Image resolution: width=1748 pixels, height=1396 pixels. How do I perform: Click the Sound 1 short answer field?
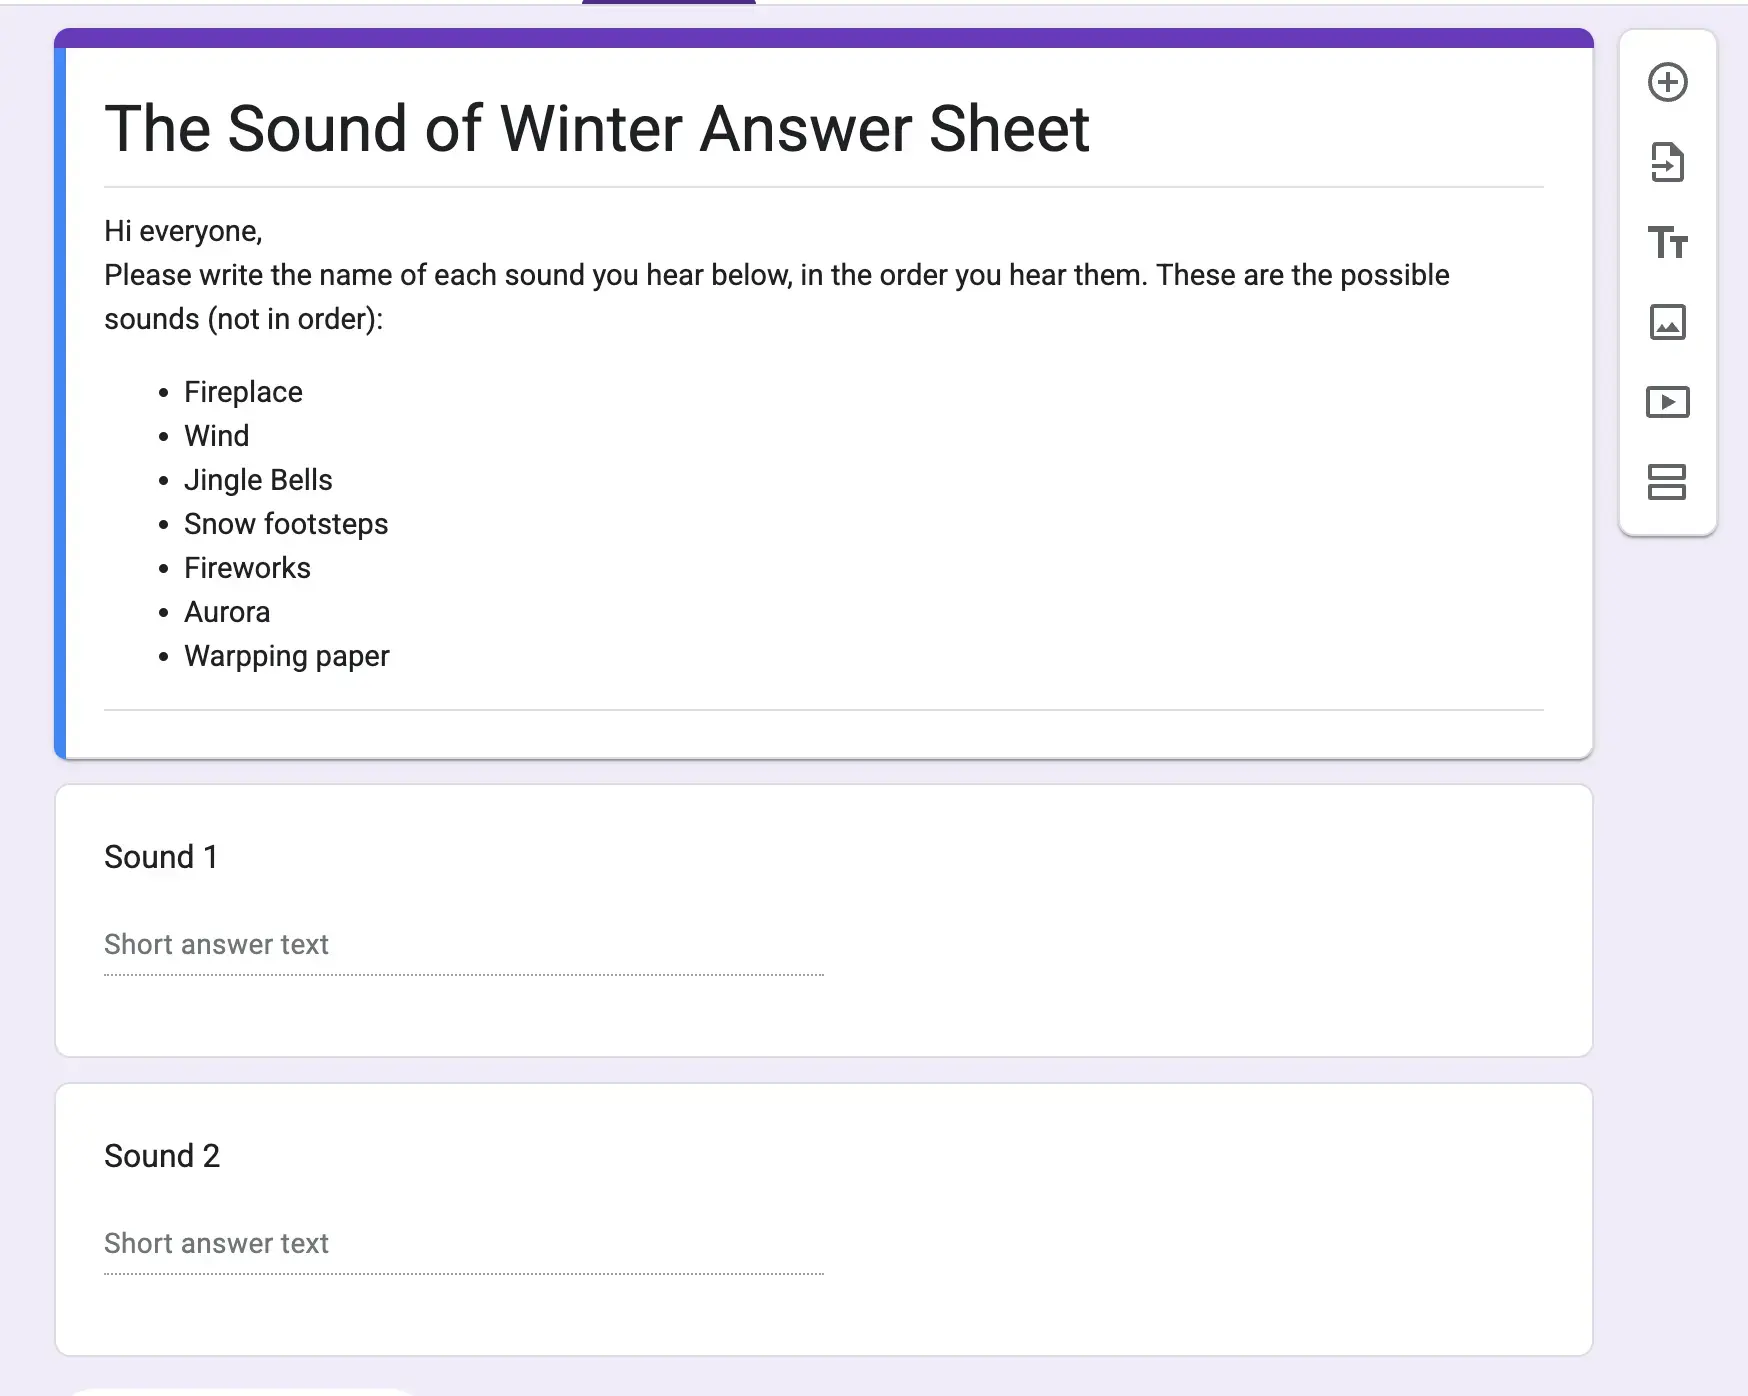[463, 945]
